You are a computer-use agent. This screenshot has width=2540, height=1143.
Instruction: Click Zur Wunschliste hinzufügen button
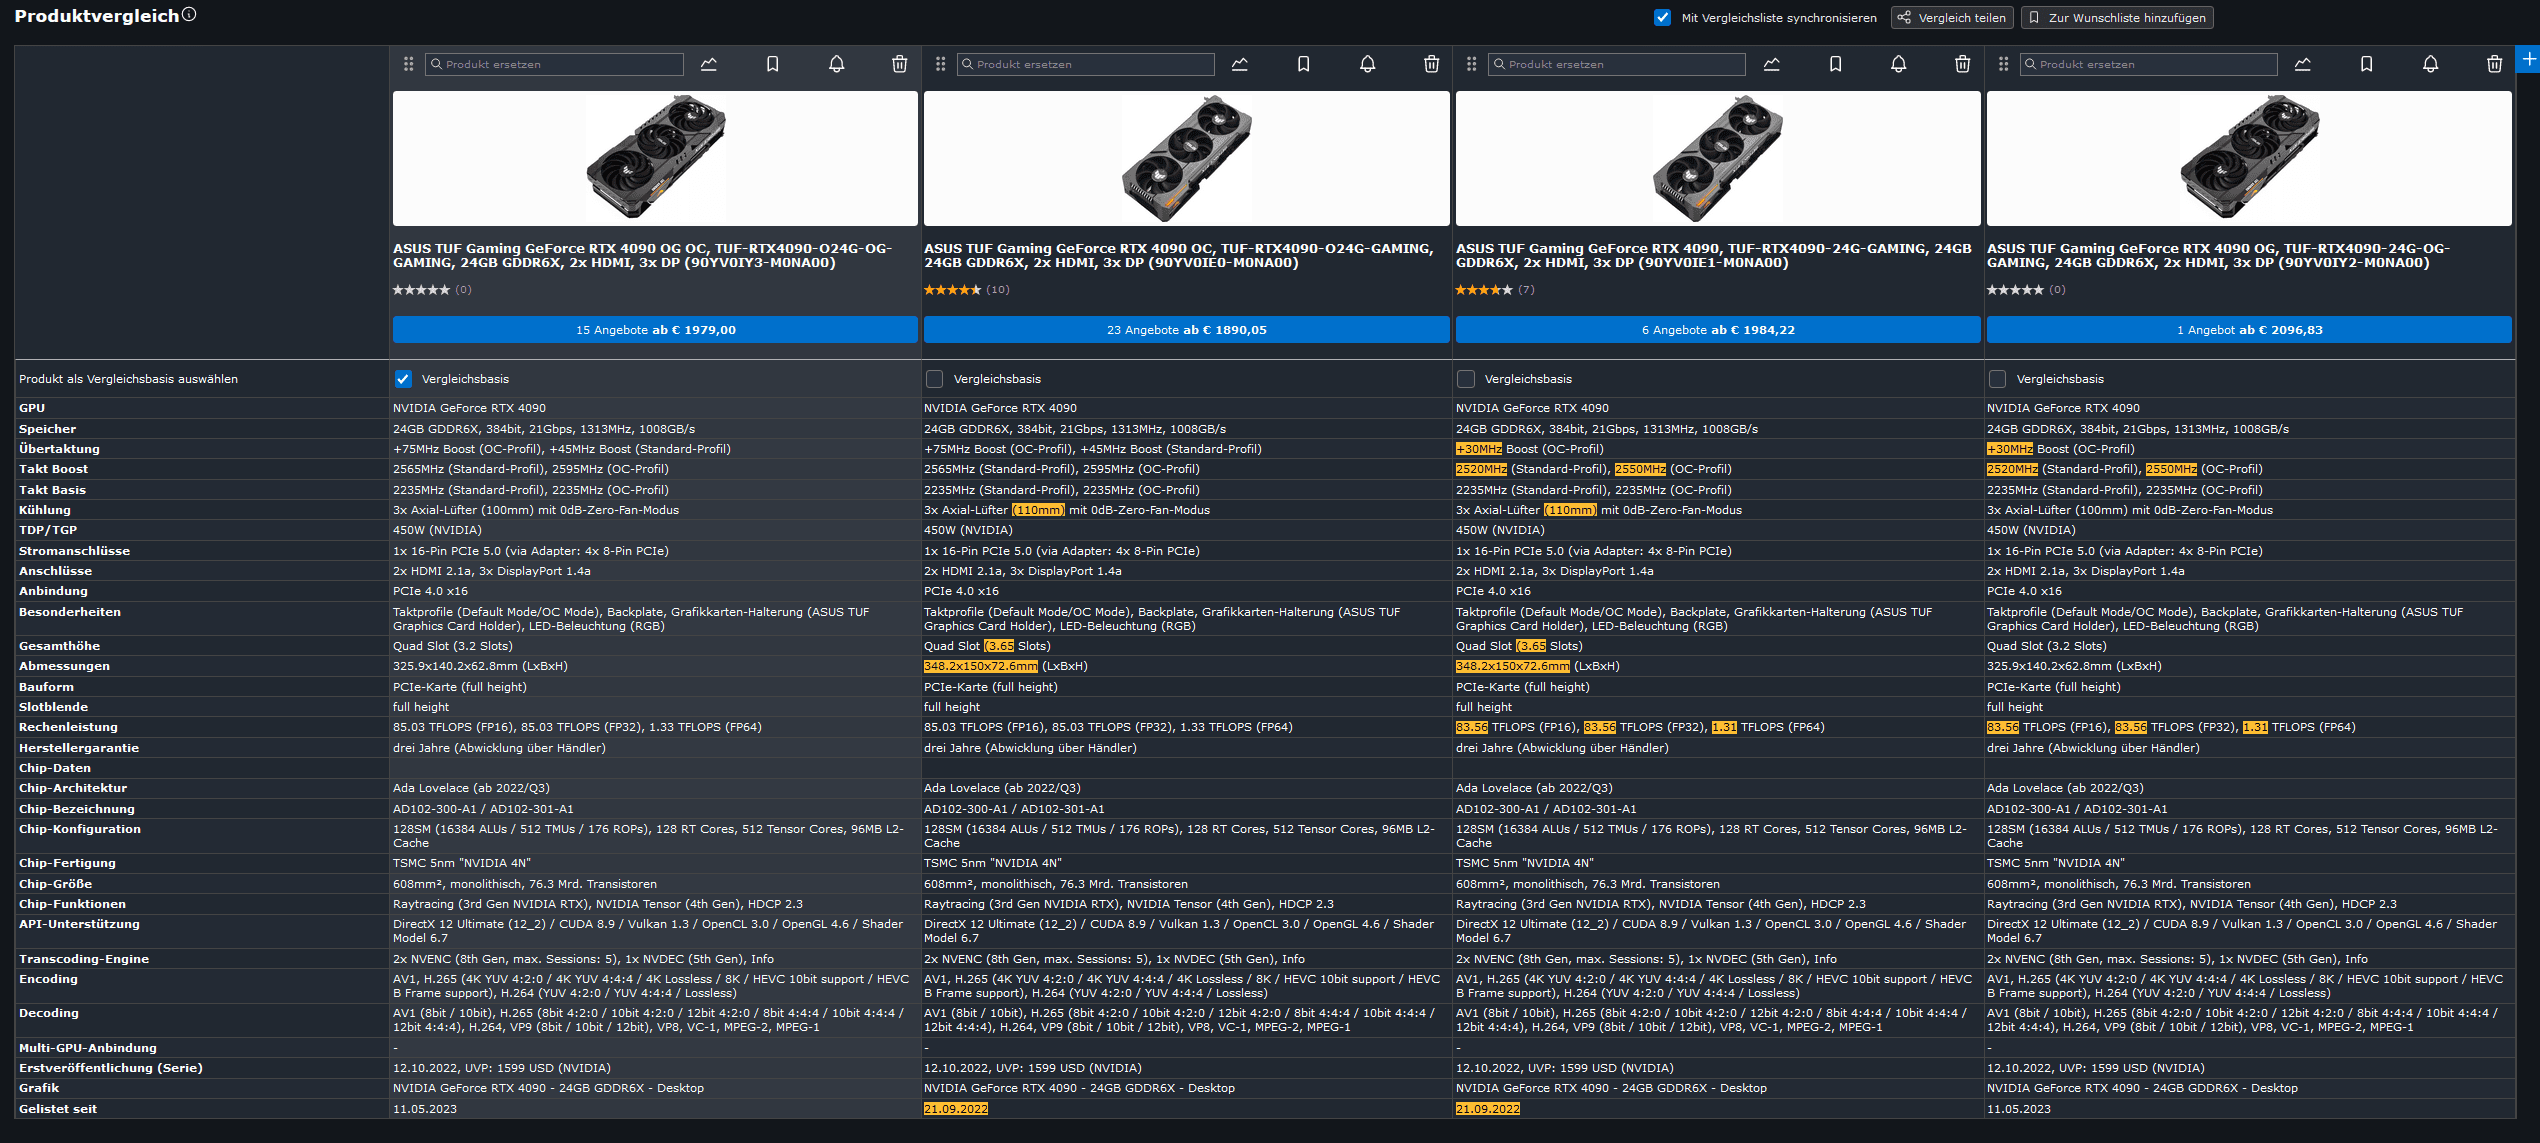click(x=2117, y=17)
